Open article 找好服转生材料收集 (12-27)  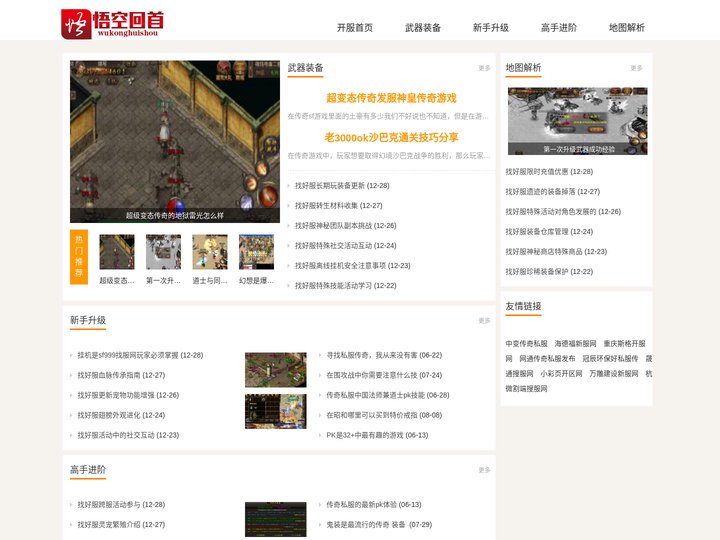[338, 206]
